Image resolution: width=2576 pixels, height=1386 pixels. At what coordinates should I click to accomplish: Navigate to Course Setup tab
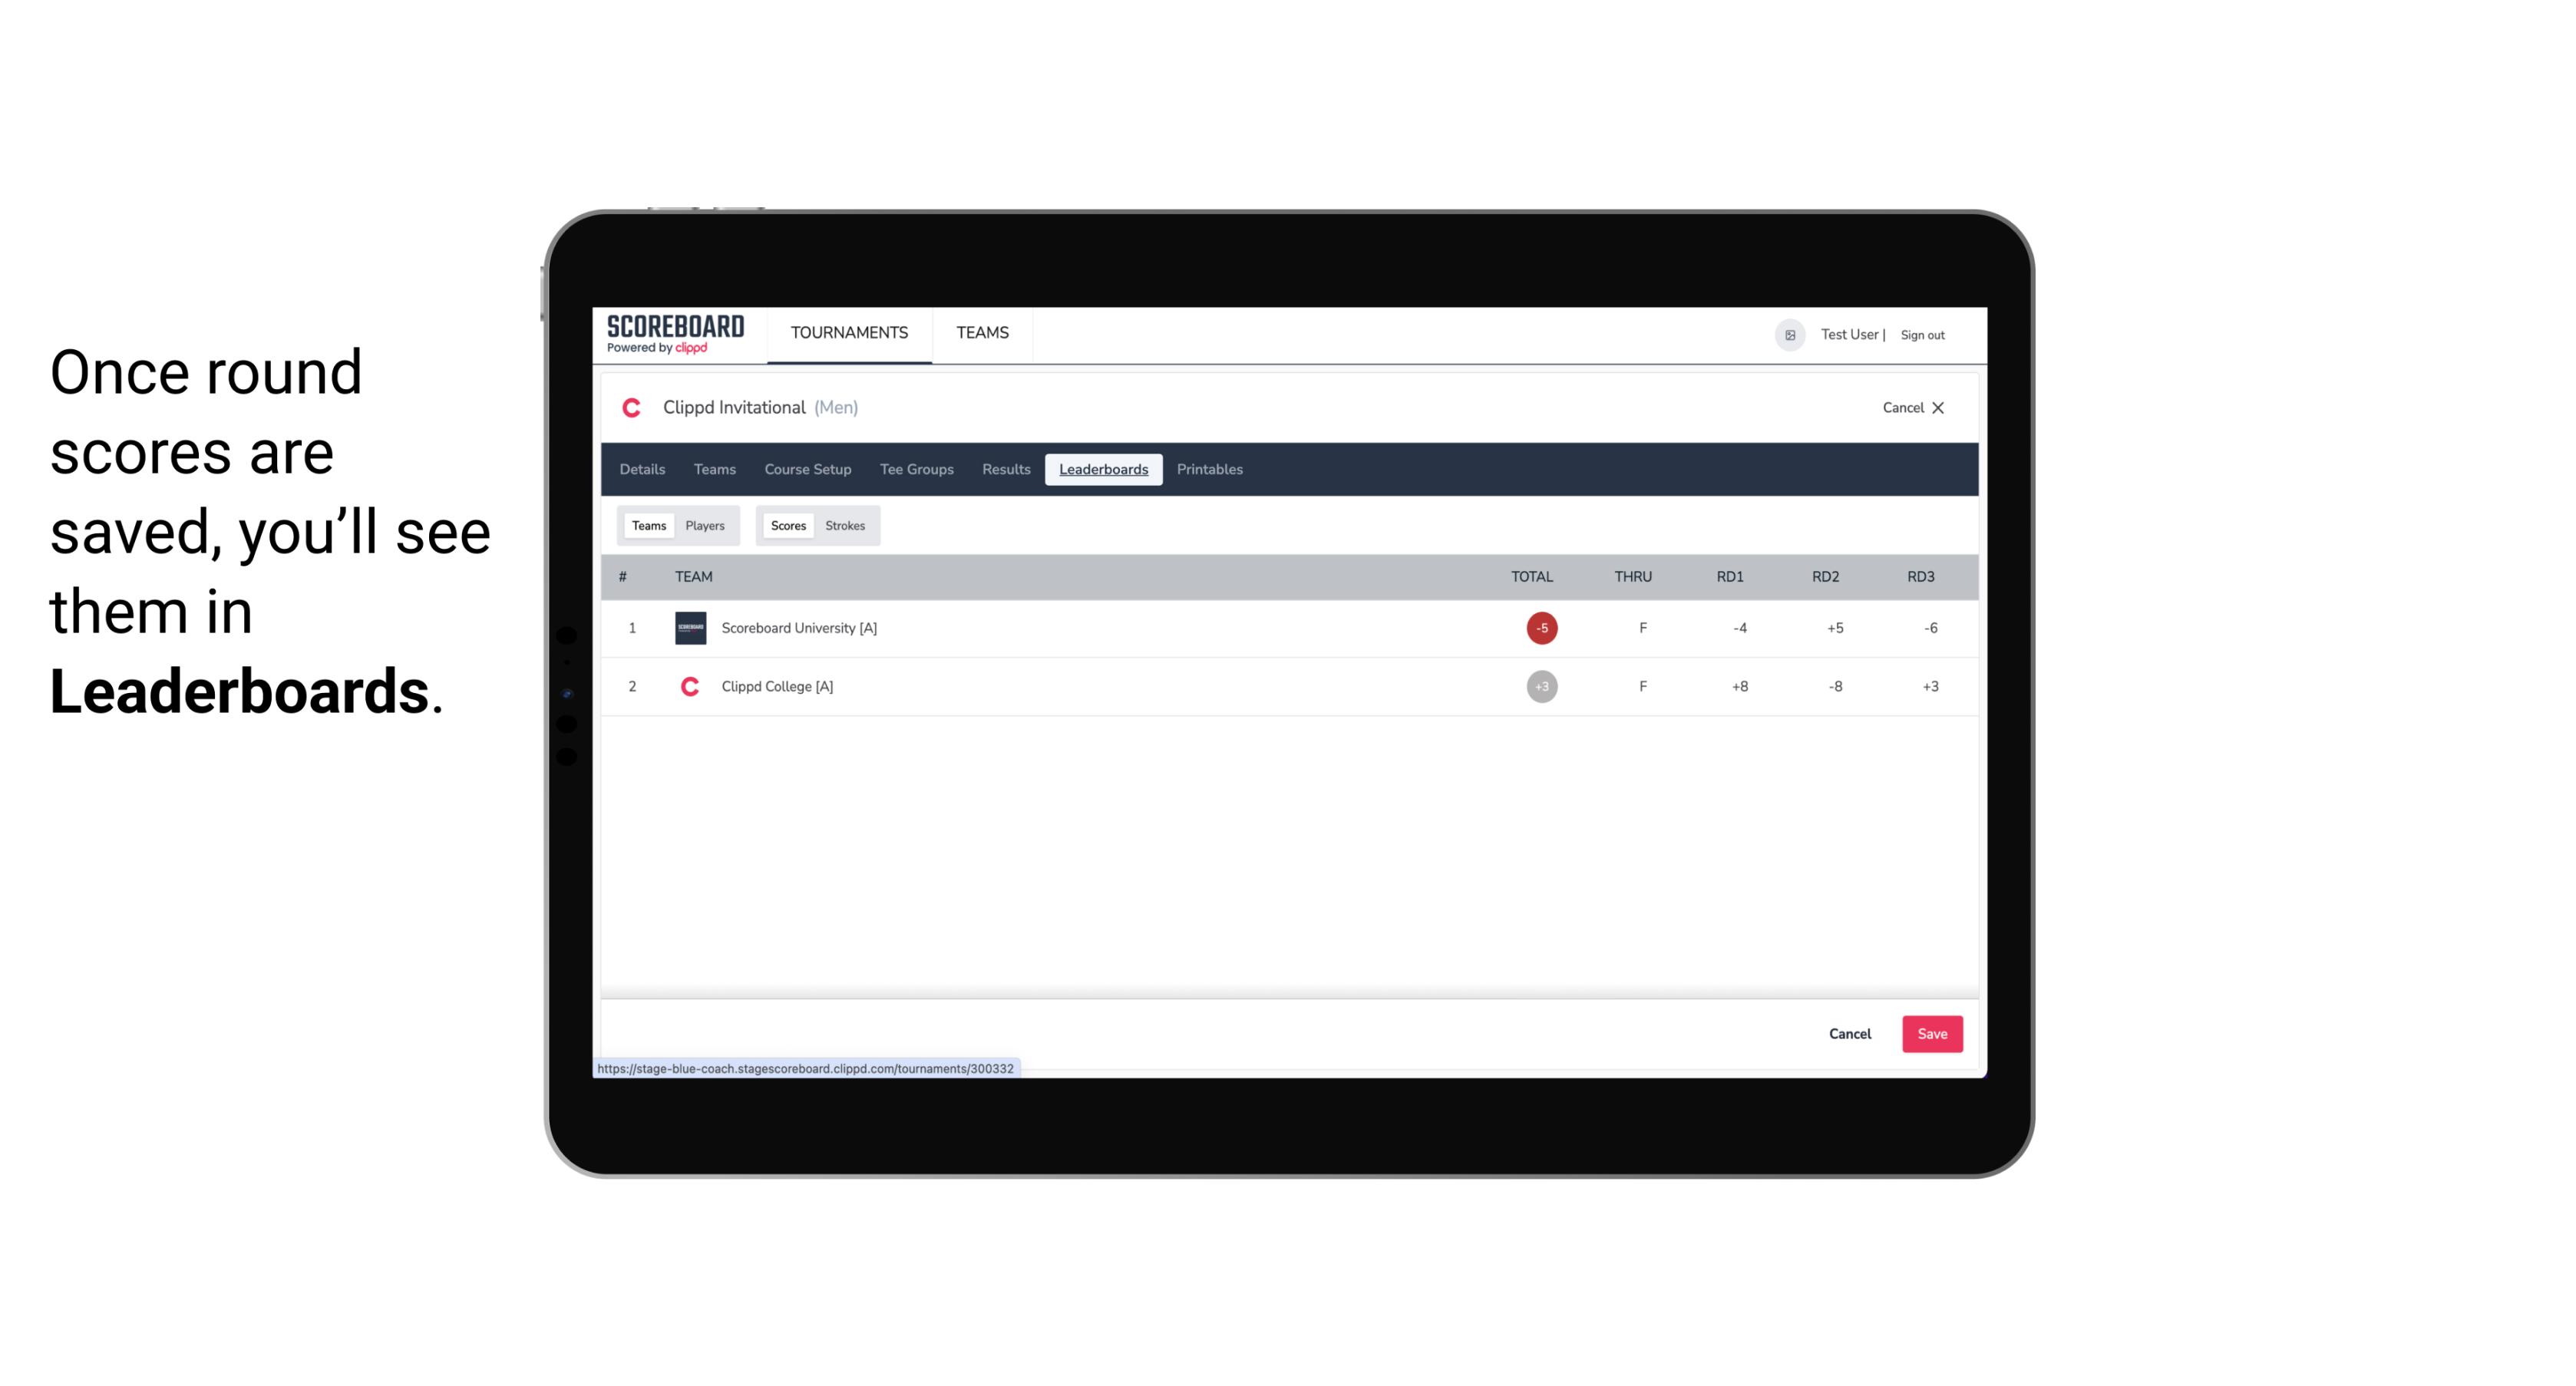[807, 470]
